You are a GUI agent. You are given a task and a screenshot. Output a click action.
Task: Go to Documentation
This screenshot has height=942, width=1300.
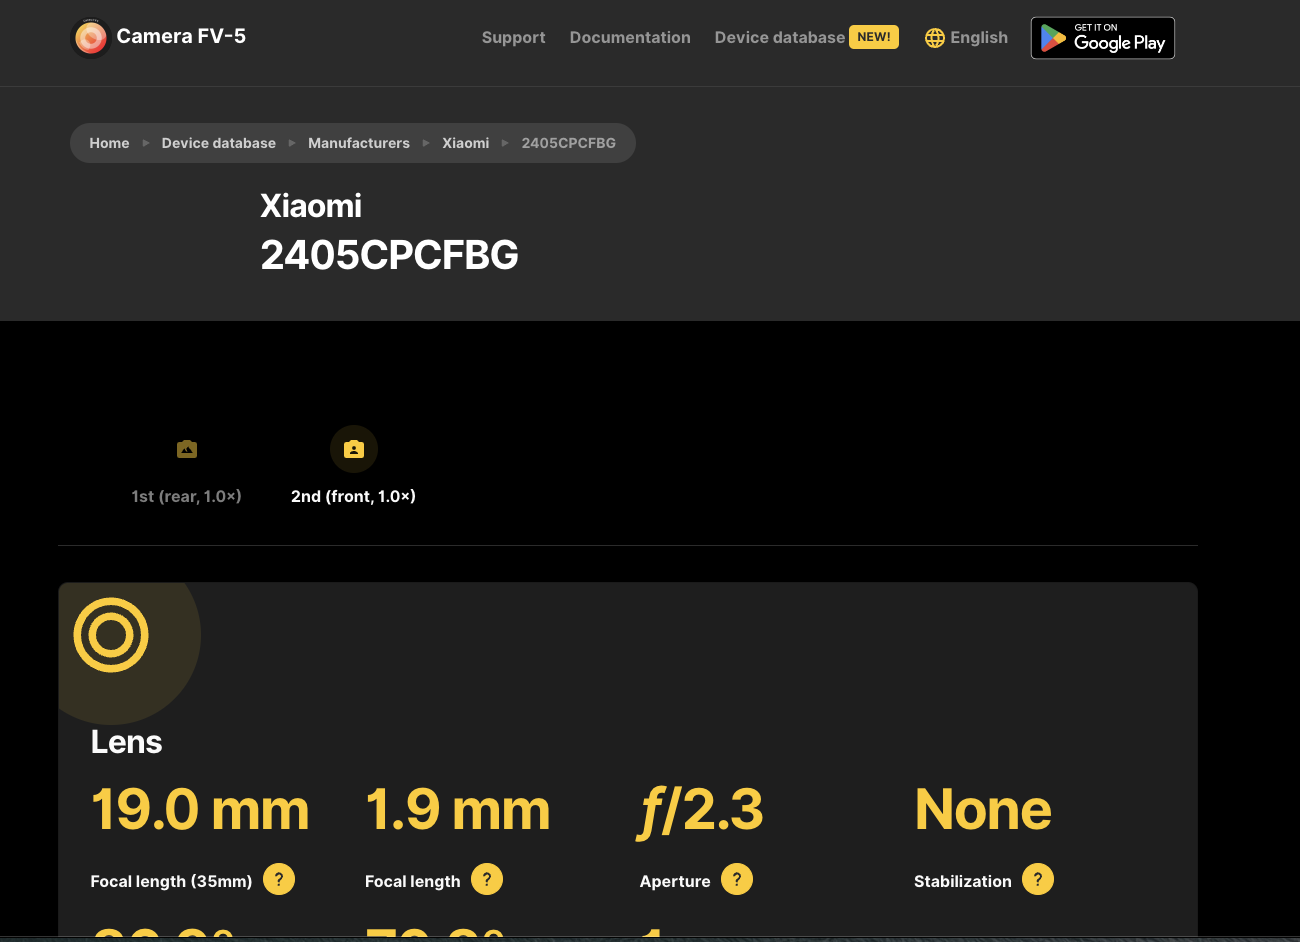click(x=630, y=37)
